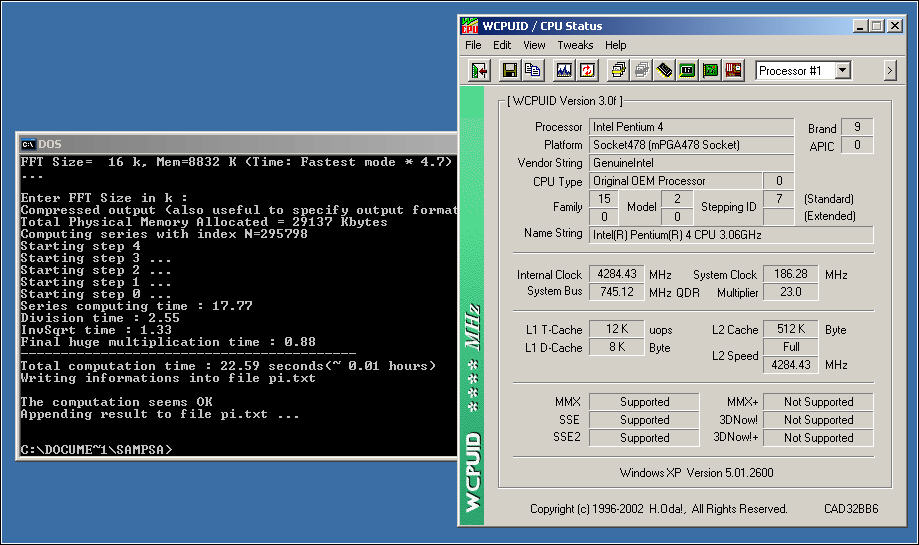
Task: Open the View menu
Action: click(534, 45)
